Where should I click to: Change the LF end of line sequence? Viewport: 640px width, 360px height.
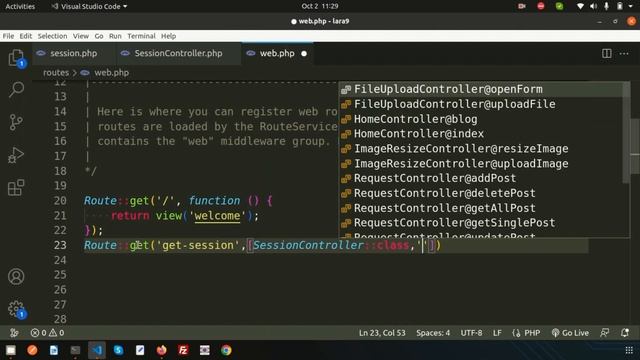pos(497,333)
